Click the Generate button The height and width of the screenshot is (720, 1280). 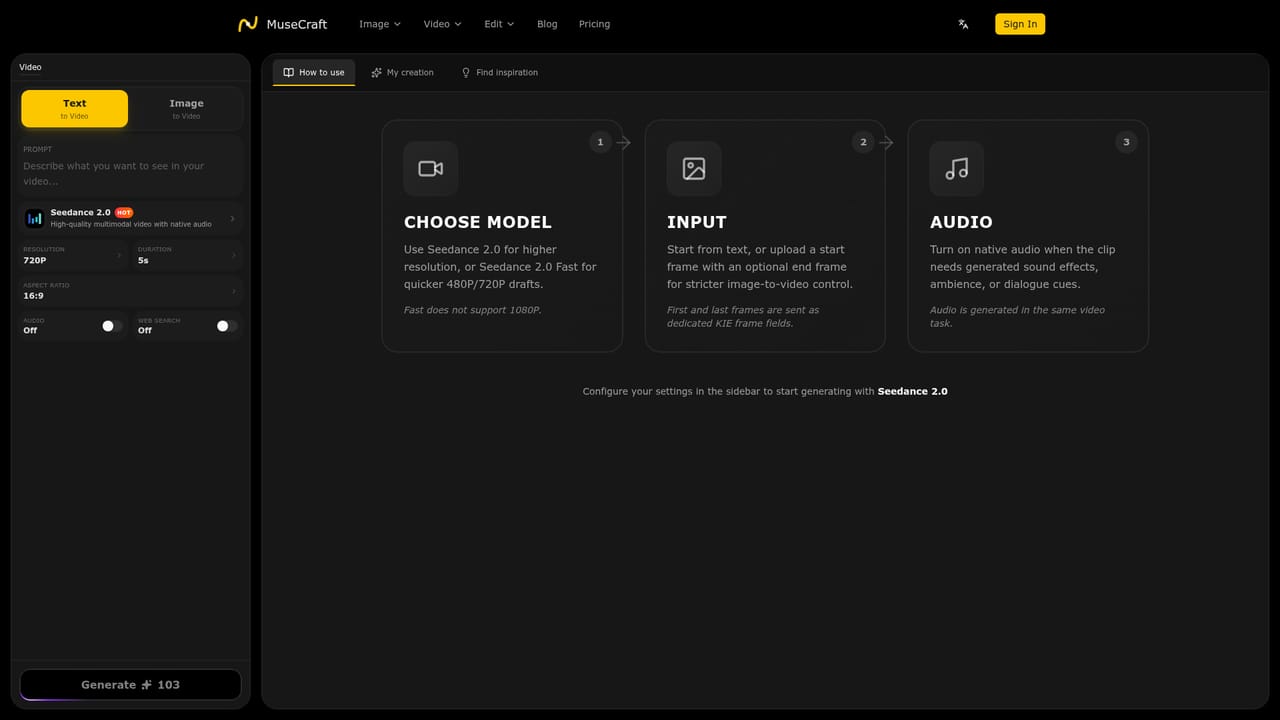pos(131,685)
